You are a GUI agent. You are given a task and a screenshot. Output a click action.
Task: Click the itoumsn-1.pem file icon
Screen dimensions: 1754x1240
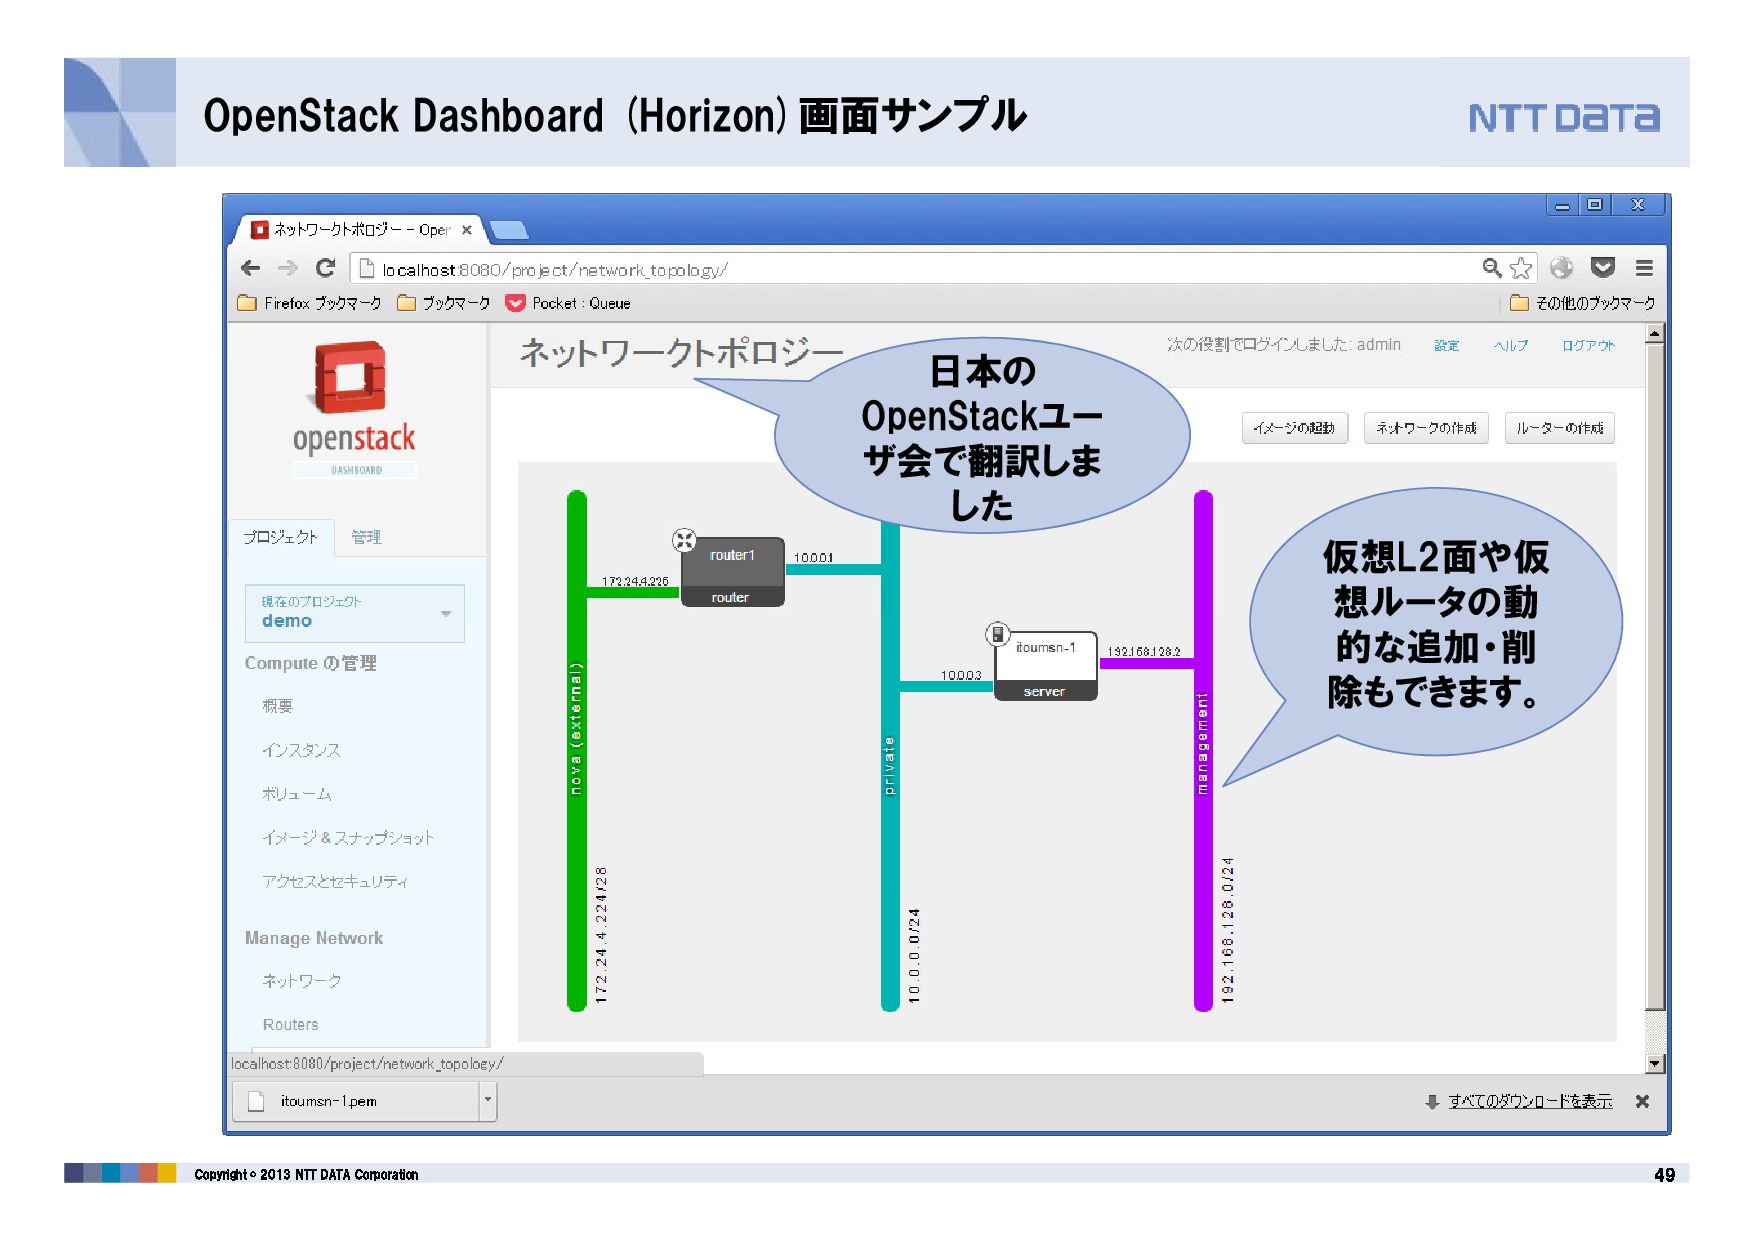click(x=256, y=1101)
